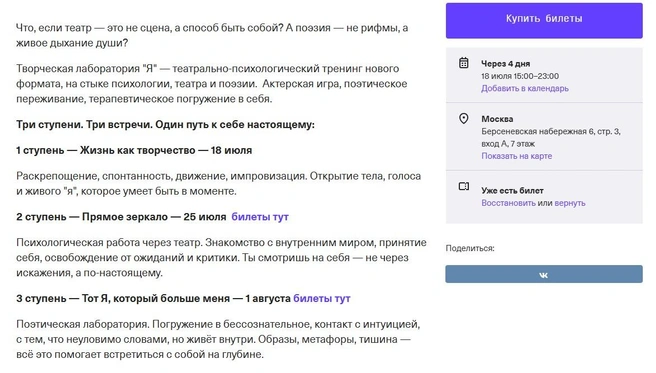Open билеты тут link for 1 августа
The image size is (656, 373).
(x=322, y=298)
